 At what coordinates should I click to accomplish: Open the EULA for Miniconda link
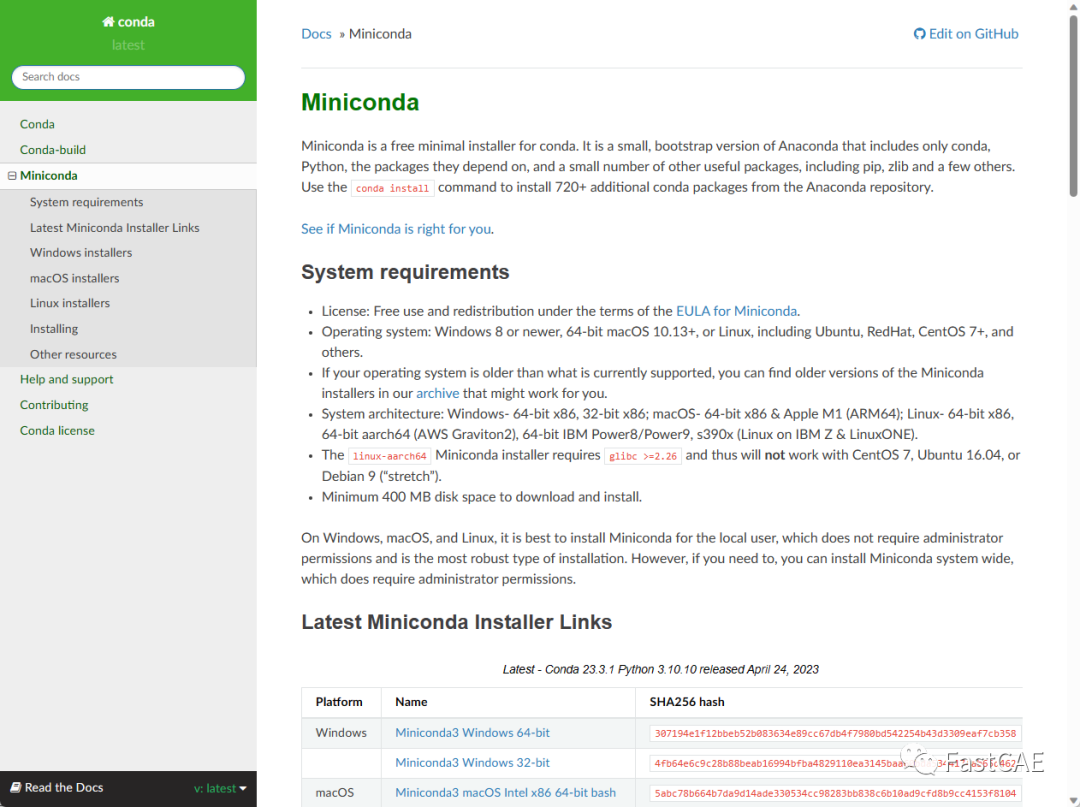click(x=736, y=311)
